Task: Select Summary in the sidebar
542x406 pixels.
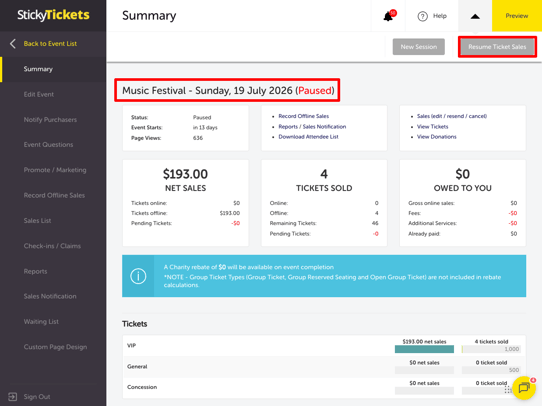Action: [38, 69]
